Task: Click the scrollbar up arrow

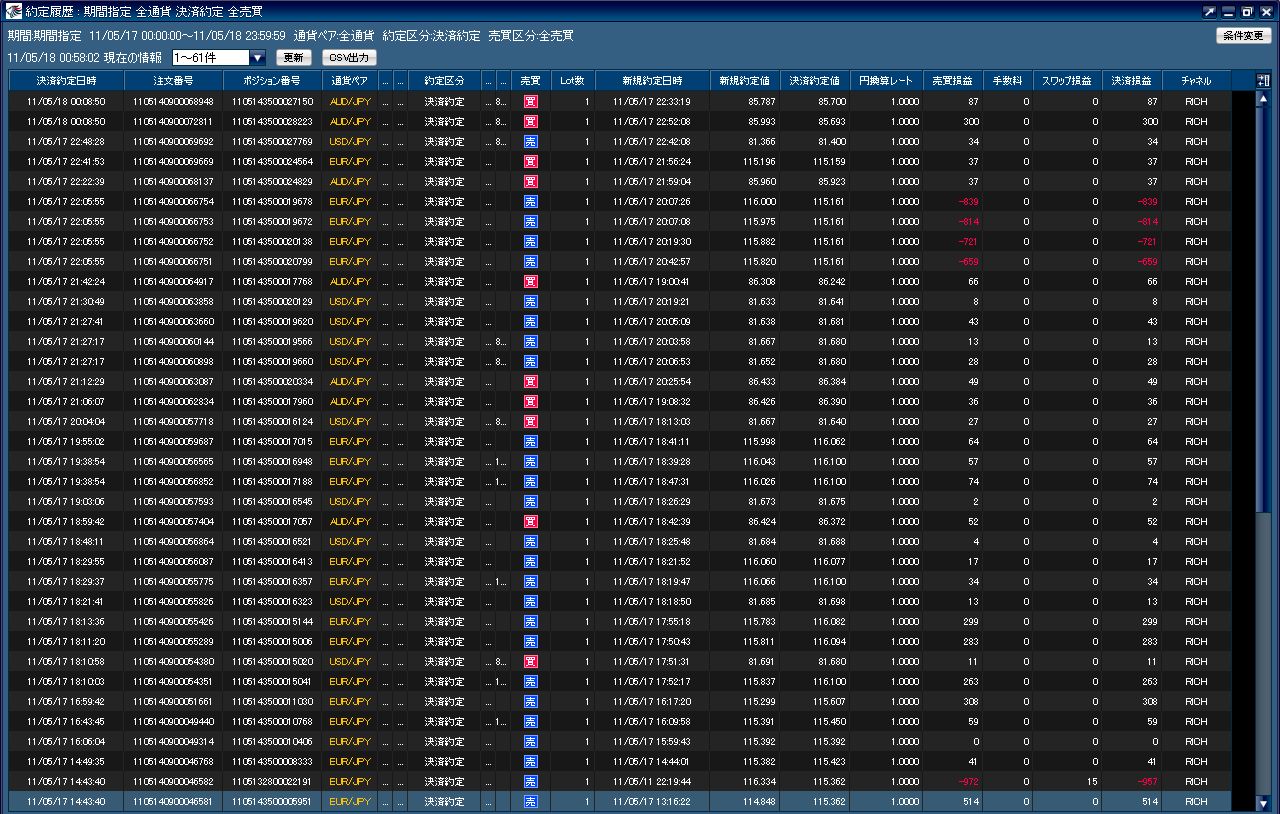Action: (1263, 99)
